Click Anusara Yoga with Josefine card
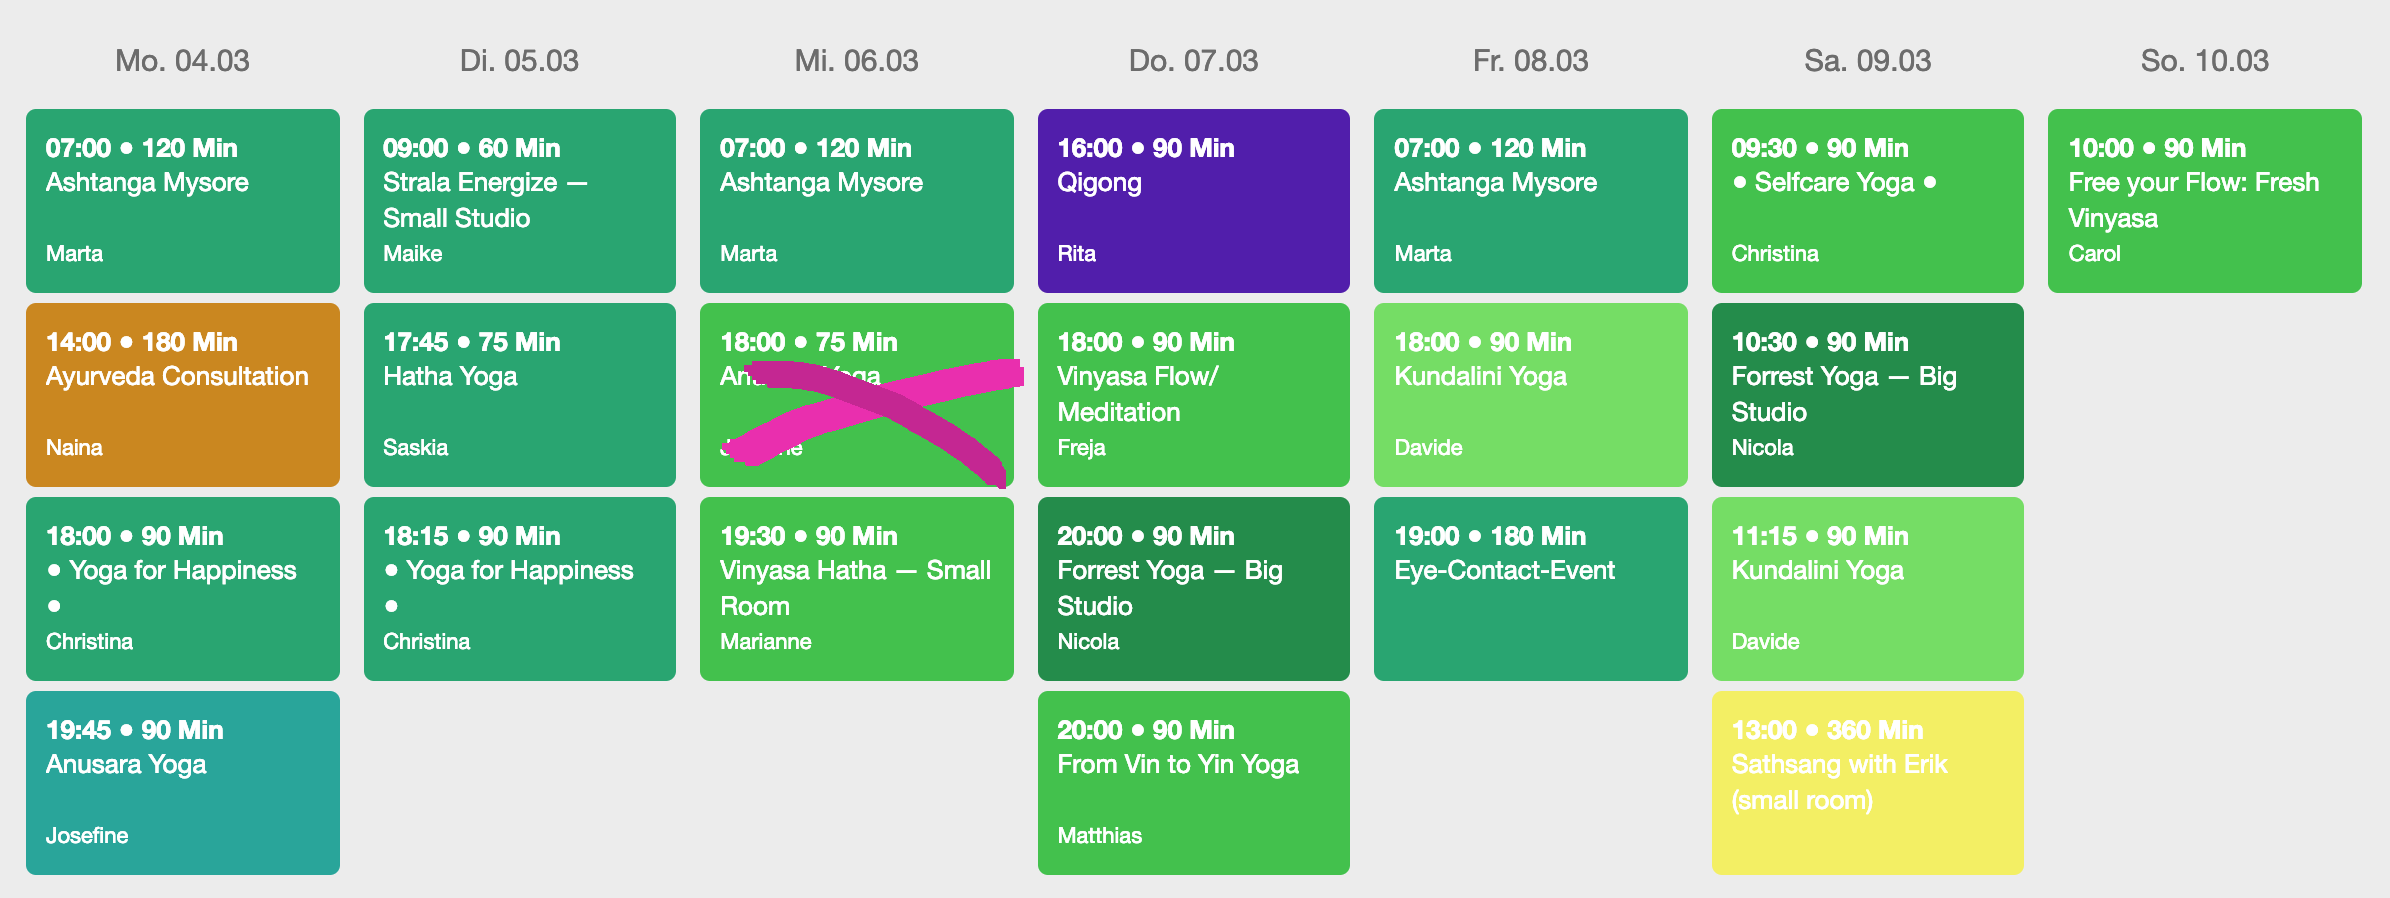The height and width of the screenshot is (898, 2390). point(183,783)
